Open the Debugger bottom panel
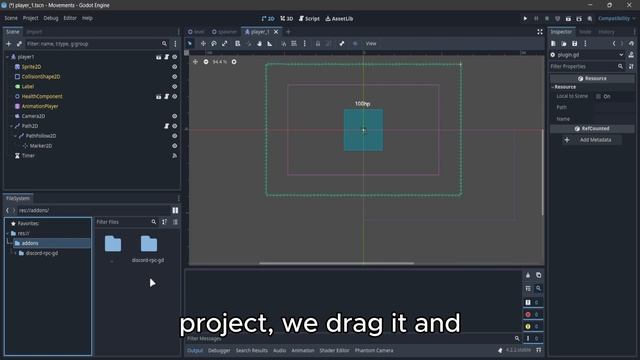Screen dimensions: 640x360 [x=219, y=350]
